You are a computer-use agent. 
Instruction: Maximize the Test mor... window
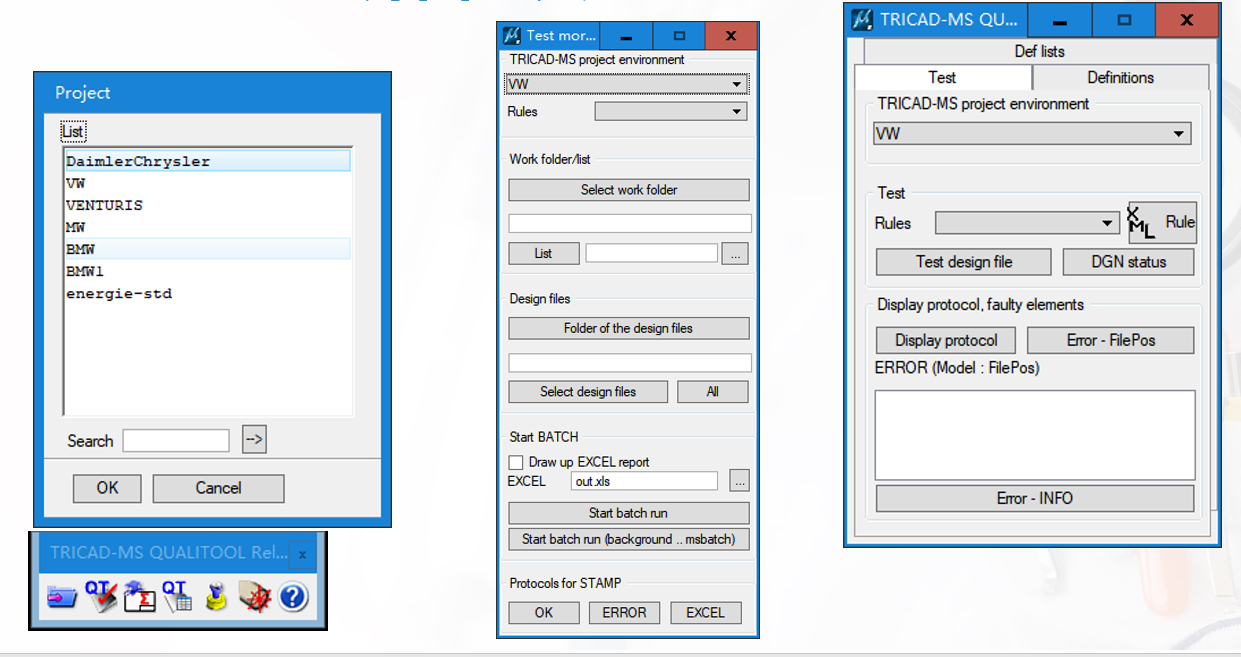tap(678, 36)
